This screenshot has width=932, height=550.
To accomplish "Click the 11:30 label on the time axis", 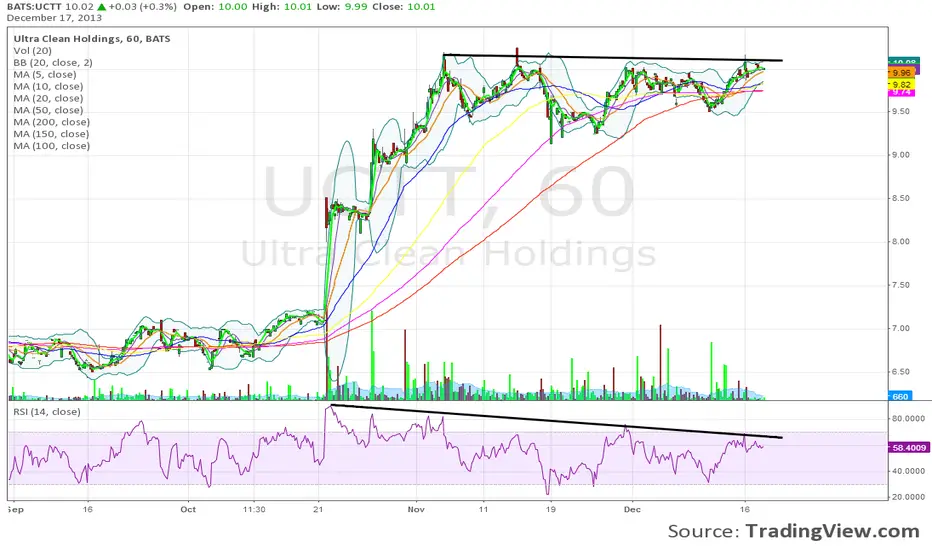I will [x=254, y=510].
